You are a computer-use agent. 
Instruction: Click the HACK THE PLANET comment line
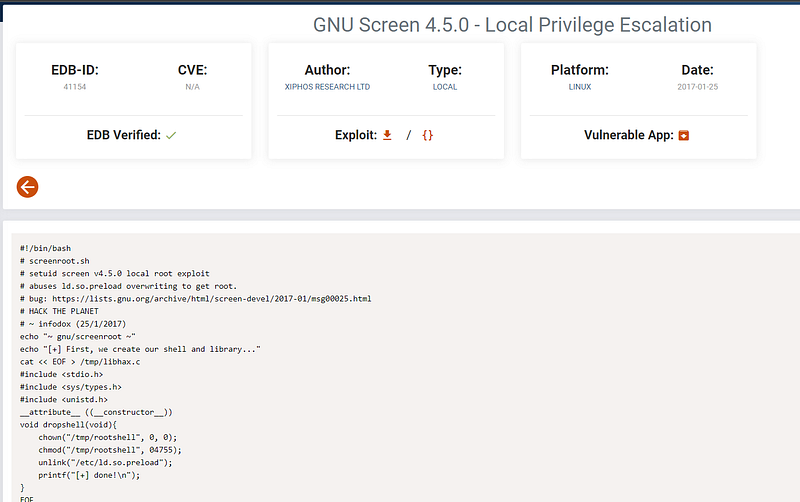[x=59, y=311]
